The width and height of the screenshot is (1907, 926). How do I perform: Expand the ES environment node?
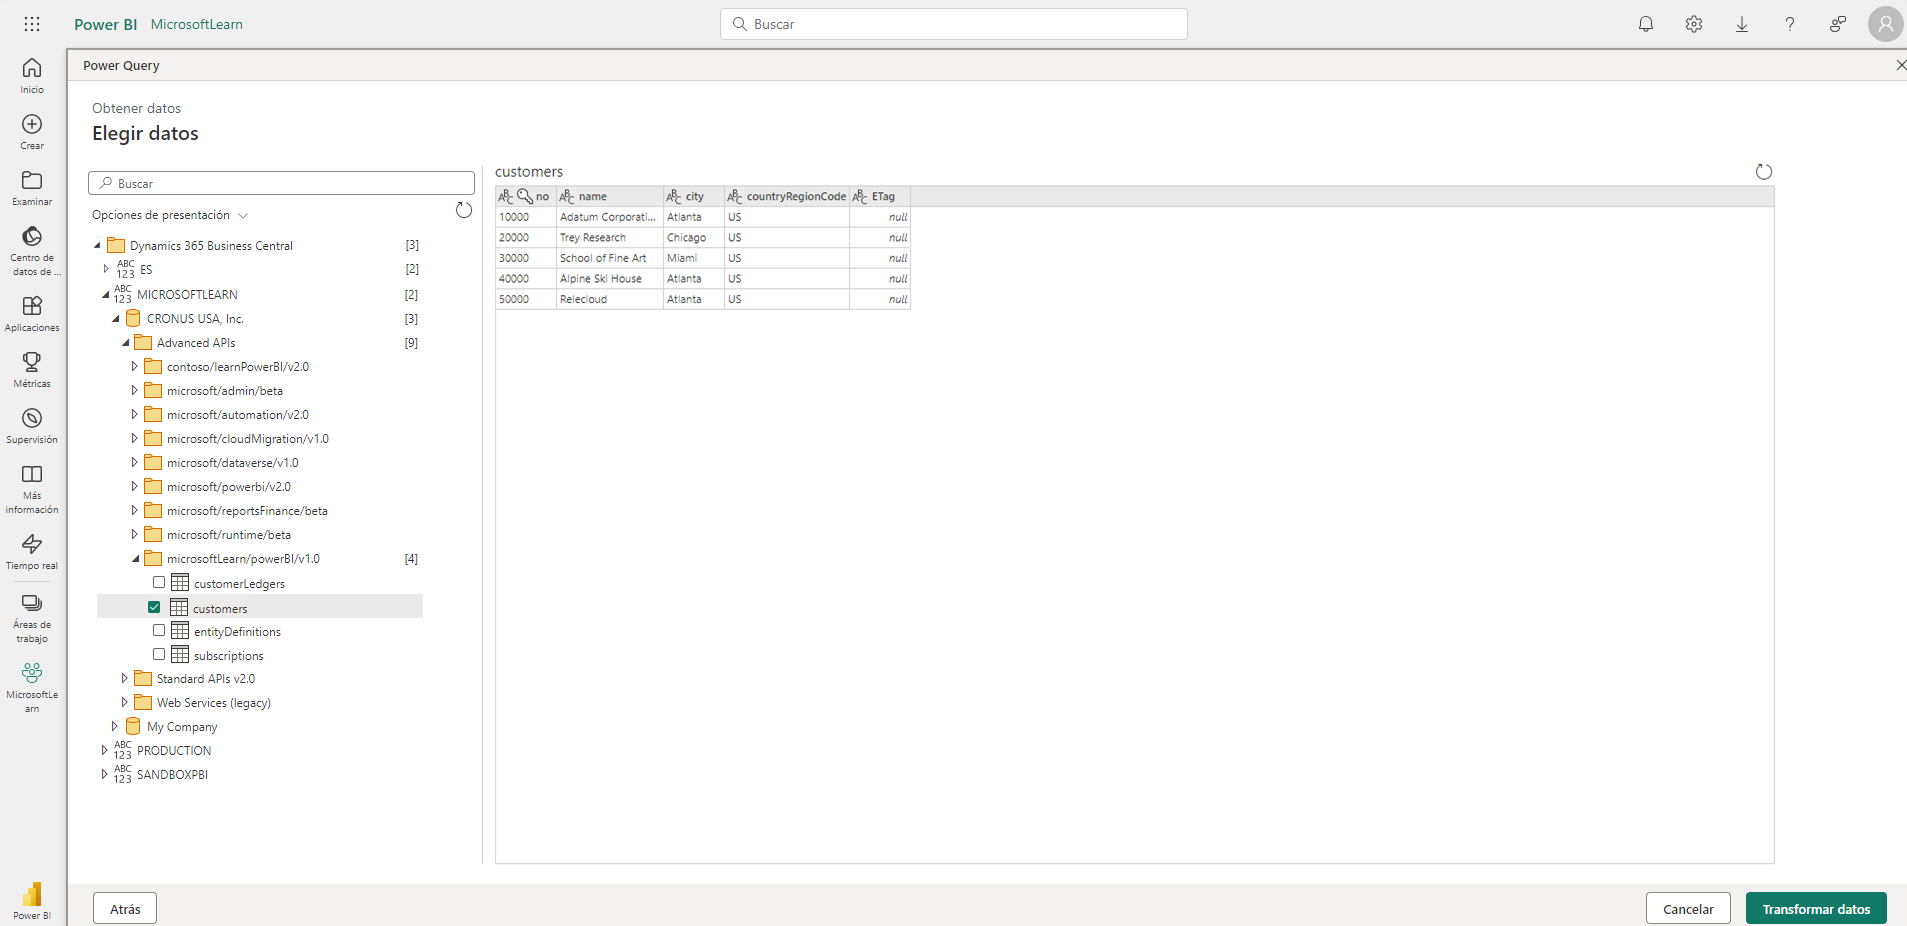point(106,269)
